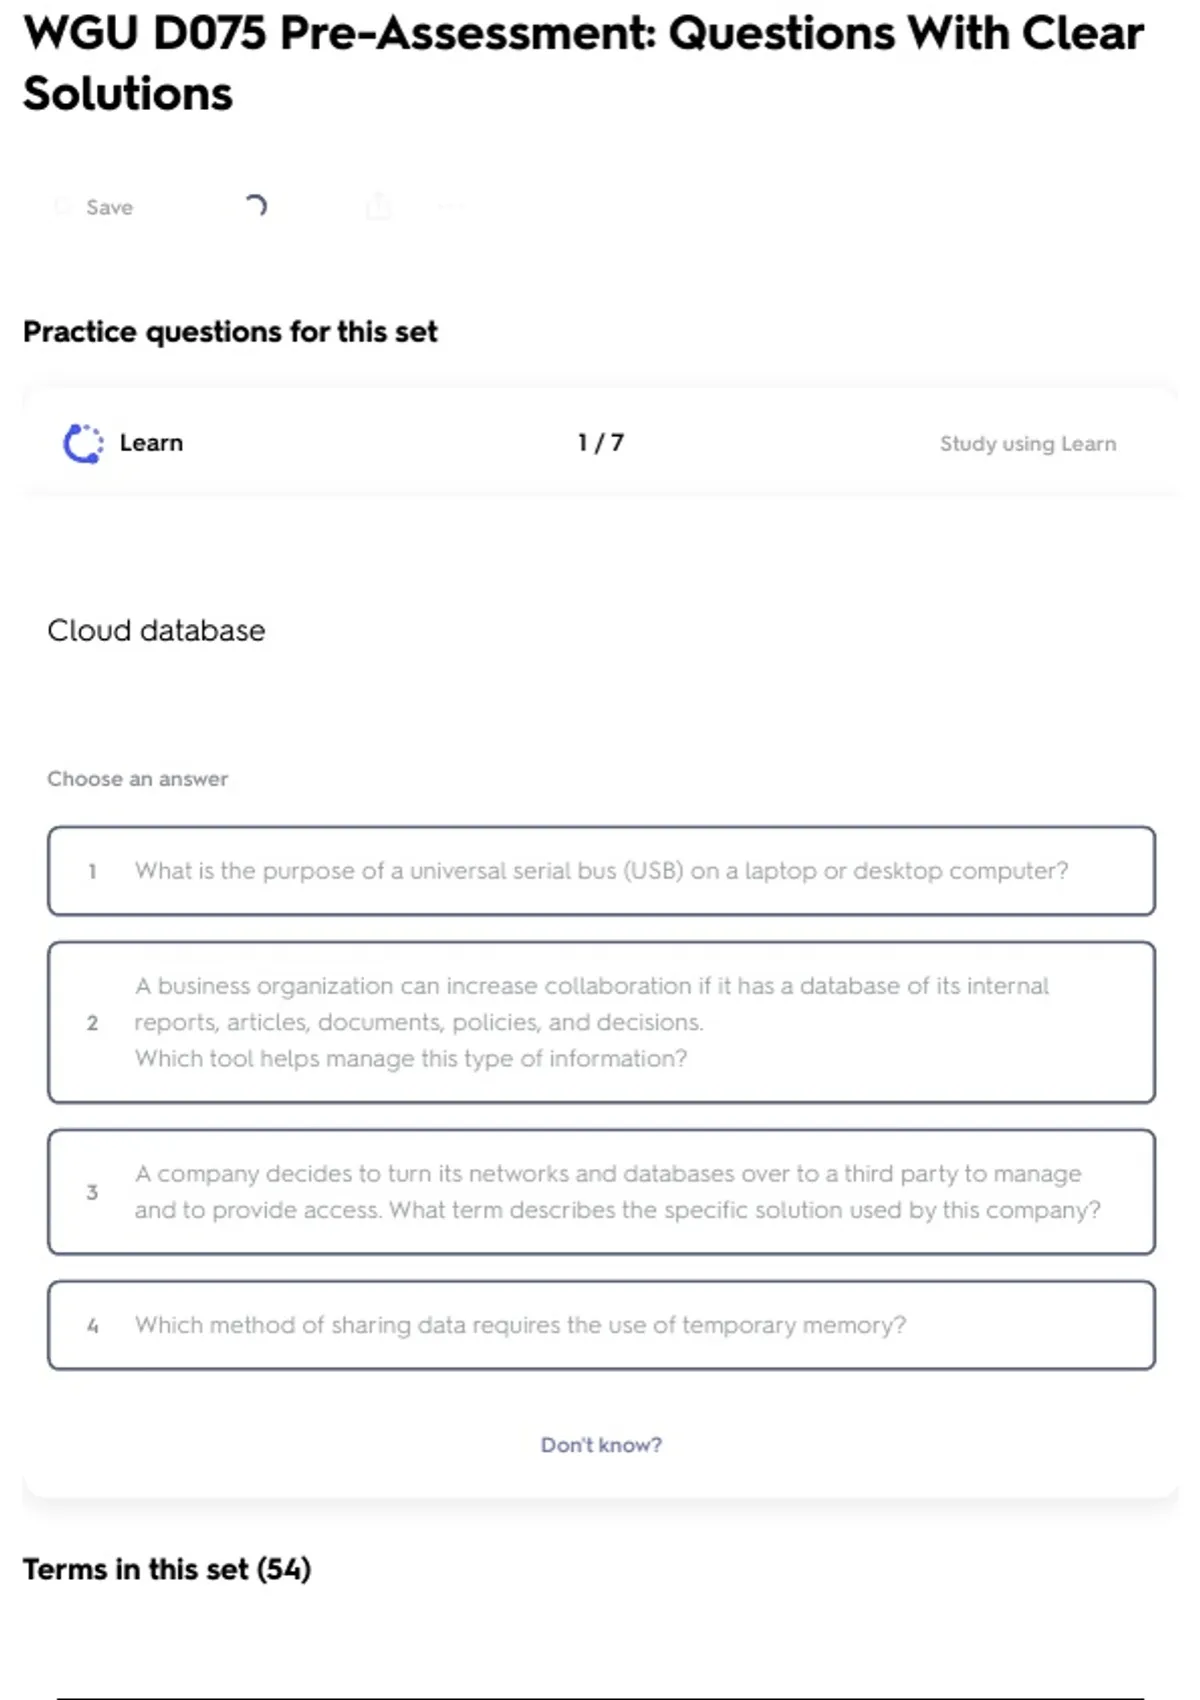Choose answer 2 about business collaboration database
The image size is (1200, 1700).
pyautogui.click(x=601, y=1022)
